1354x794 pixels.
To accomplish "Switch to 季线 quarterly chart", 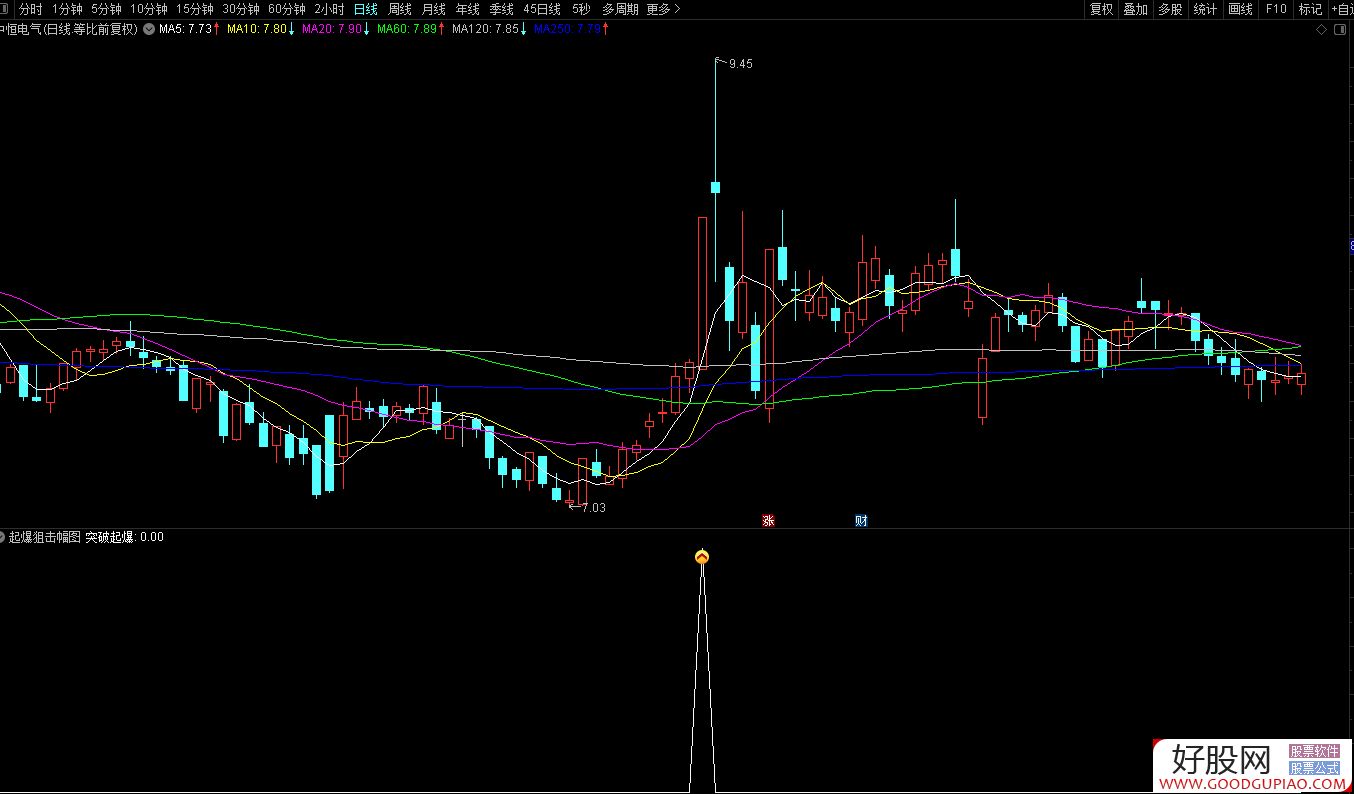I will click(x=501, y=9).
